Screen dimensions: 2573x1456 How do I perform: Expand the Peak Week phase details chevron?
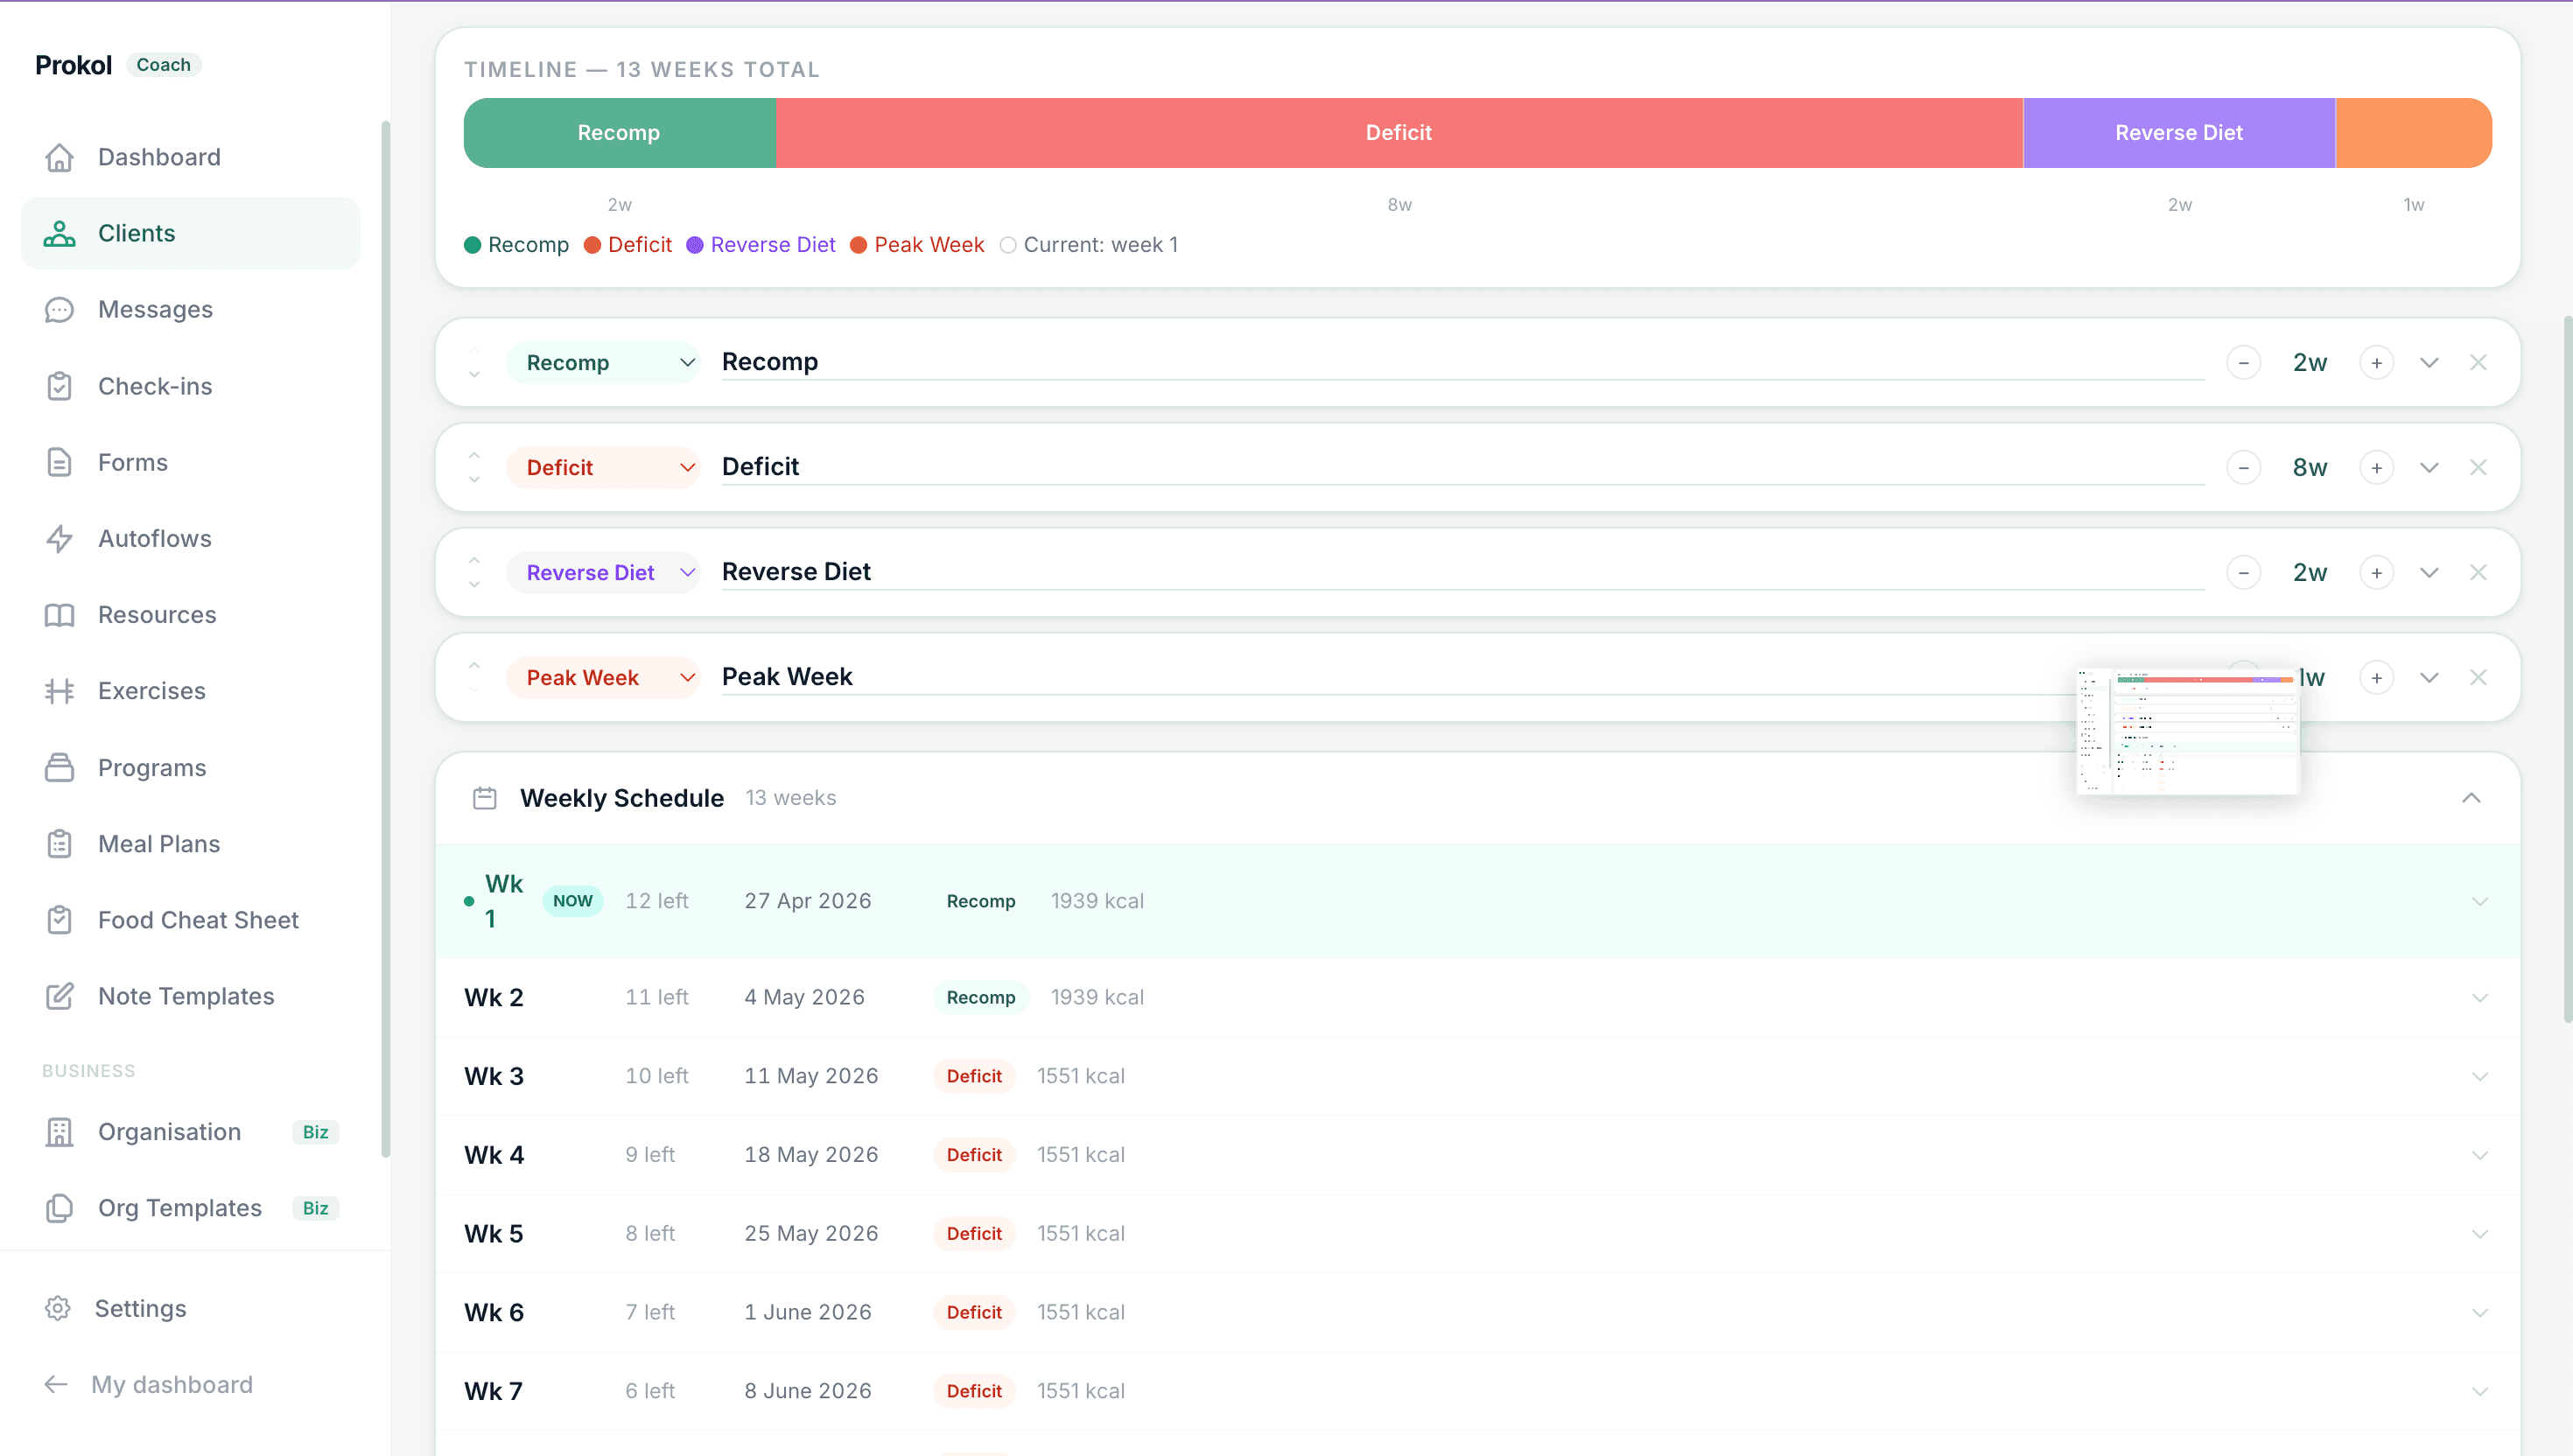tap(2429, 677)
